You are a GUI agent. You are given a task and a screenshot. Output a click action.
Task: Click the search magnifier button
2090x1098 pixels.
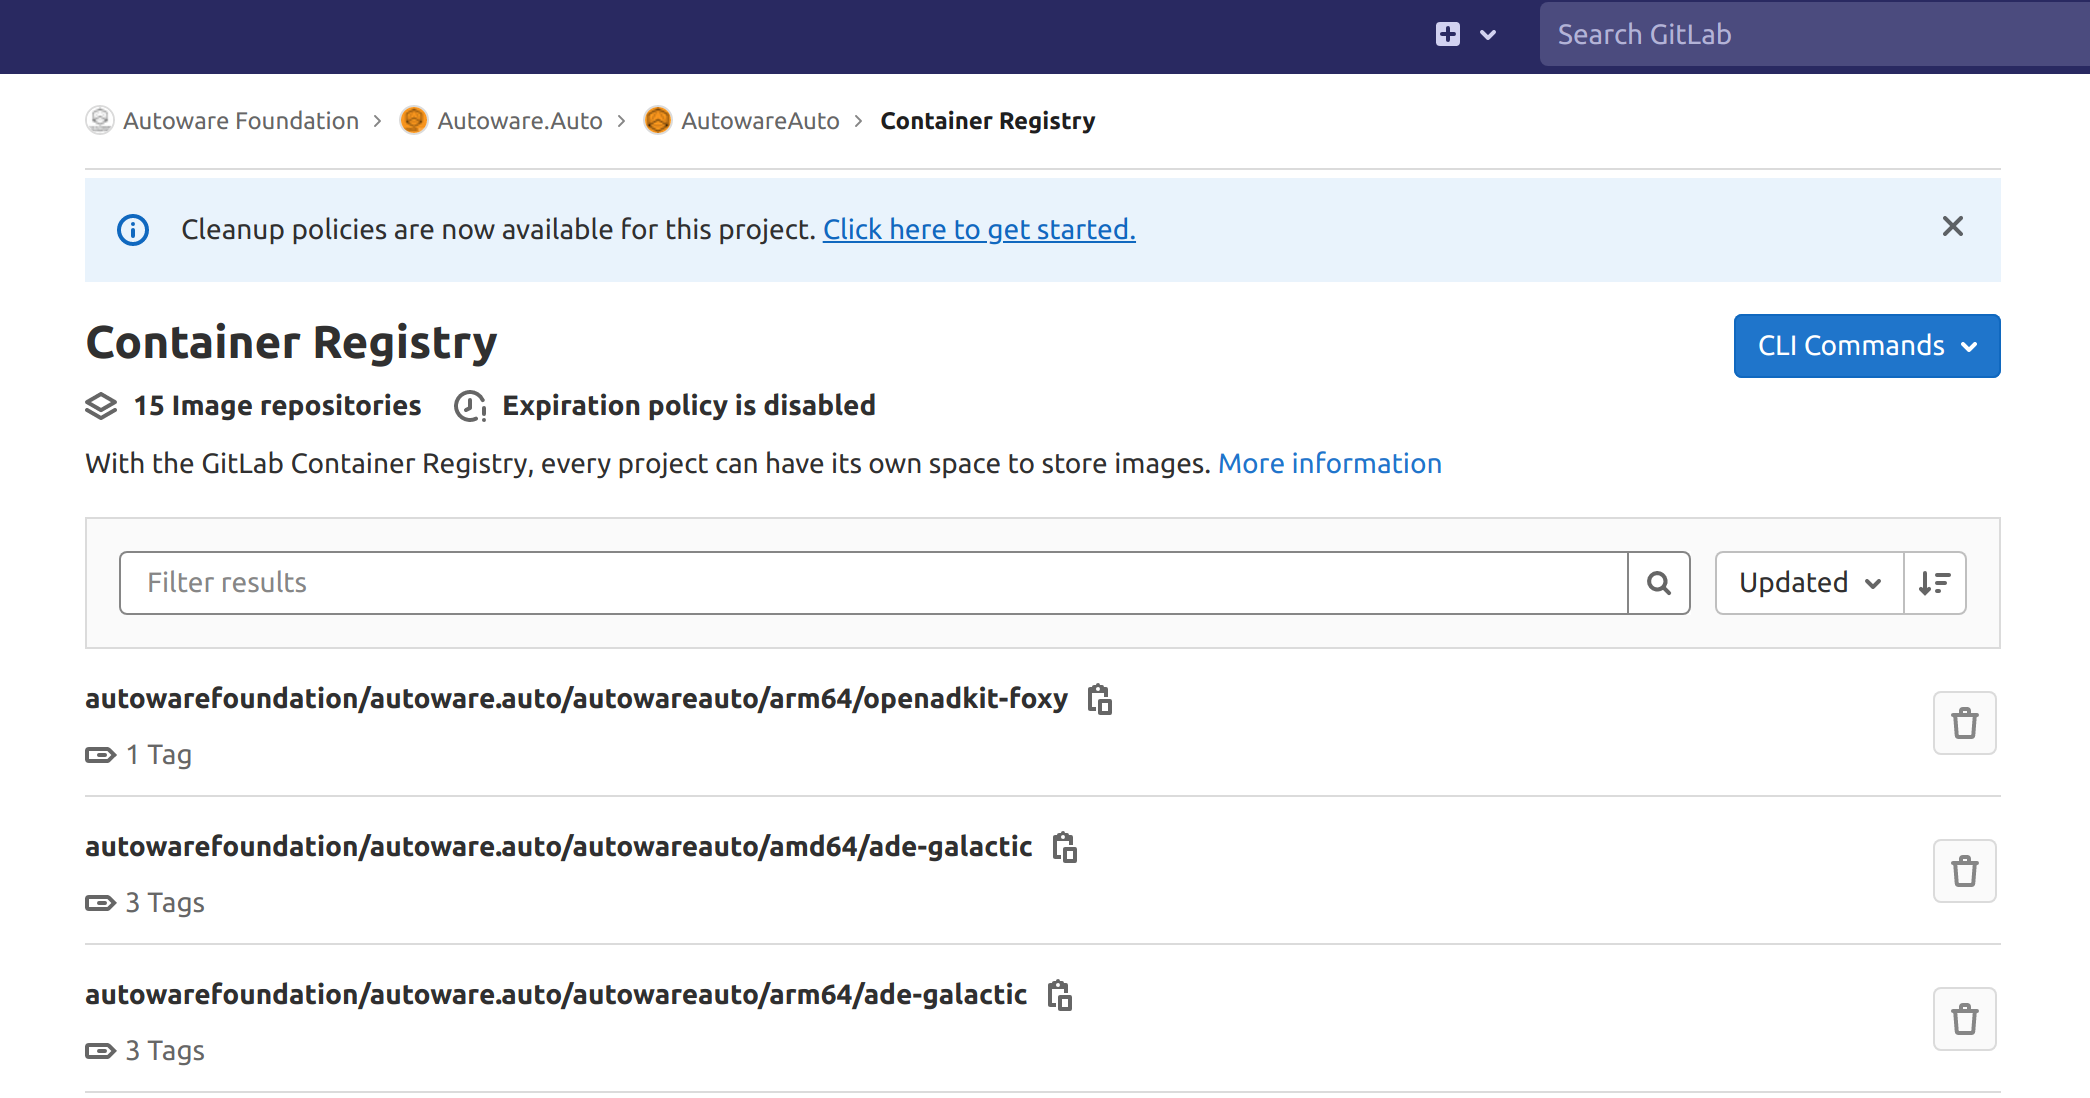tap(1658, 583)
